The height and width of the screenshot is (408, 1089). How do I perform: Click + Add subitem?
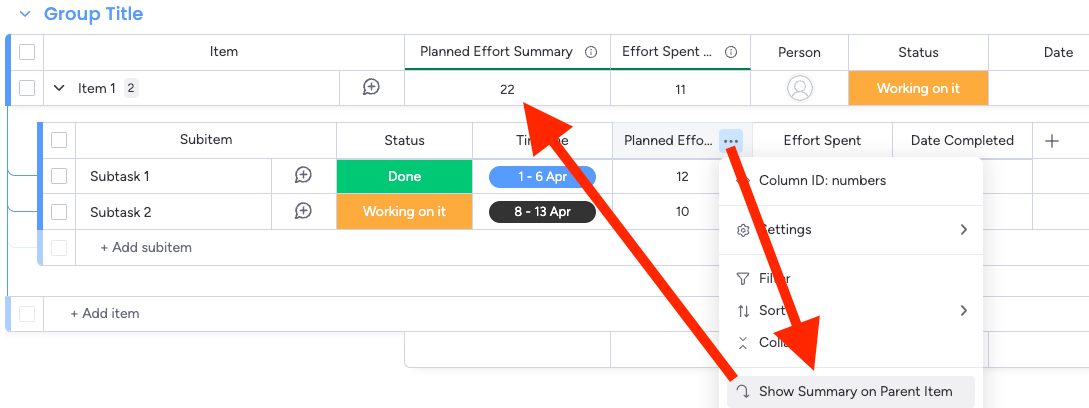146,247
